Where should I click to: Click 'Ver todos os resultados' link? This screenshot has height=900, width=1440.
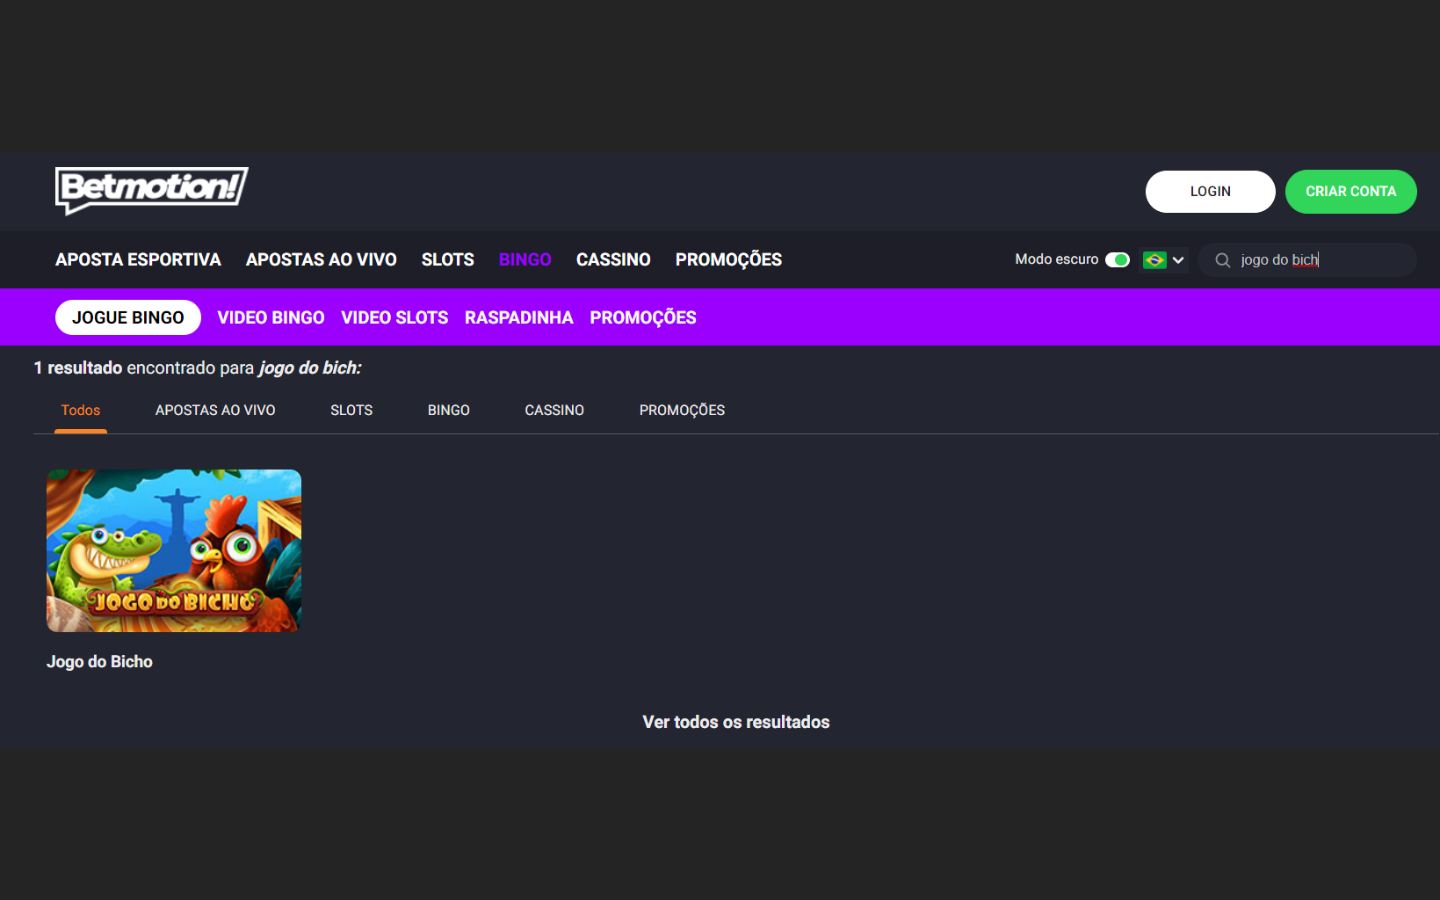[x=736, y=722]
